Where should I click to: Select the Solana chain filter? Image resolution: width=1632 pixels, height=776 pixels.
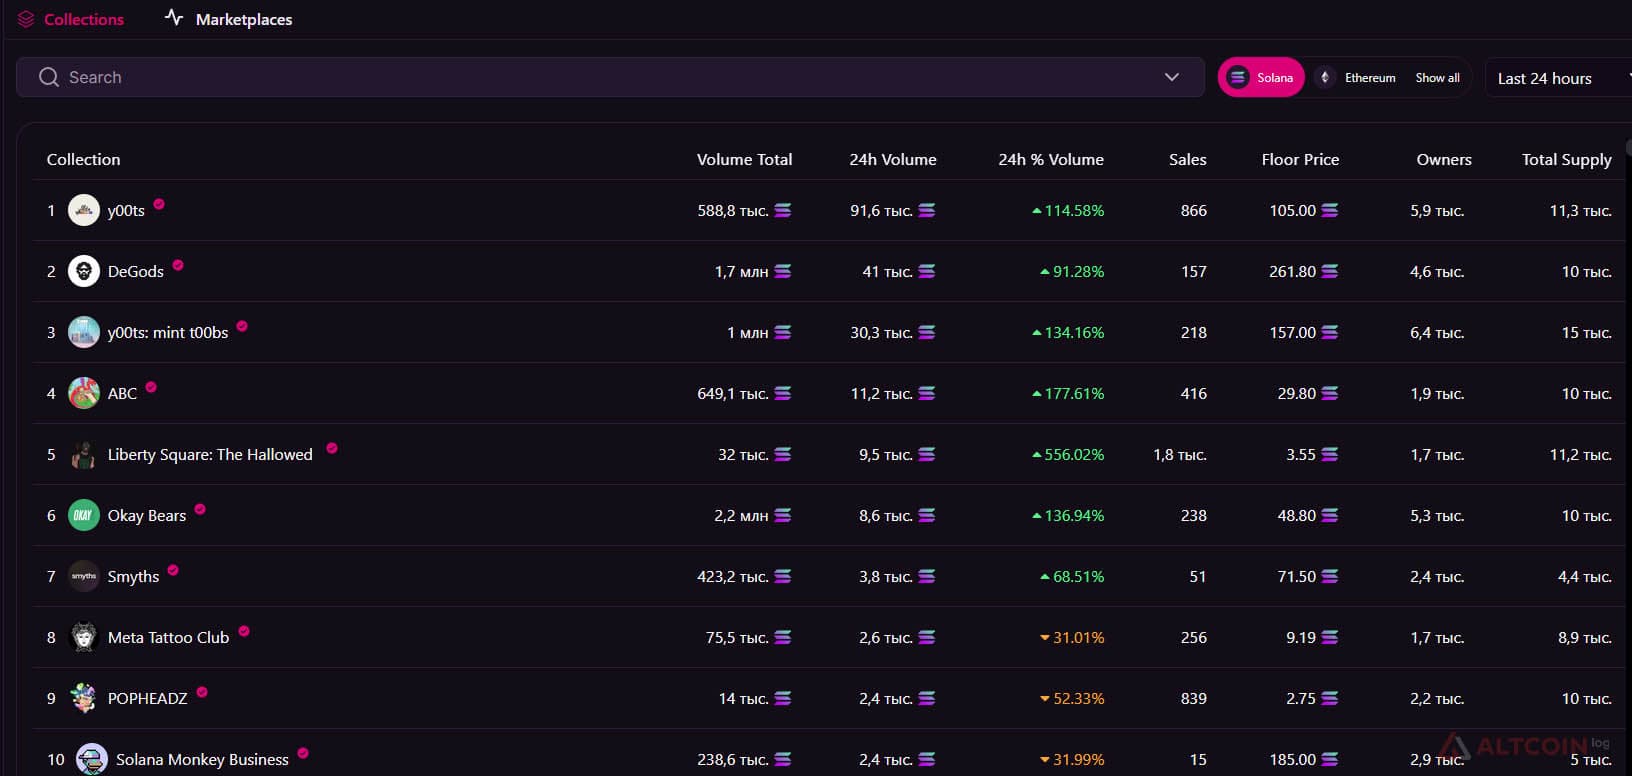1261,77
